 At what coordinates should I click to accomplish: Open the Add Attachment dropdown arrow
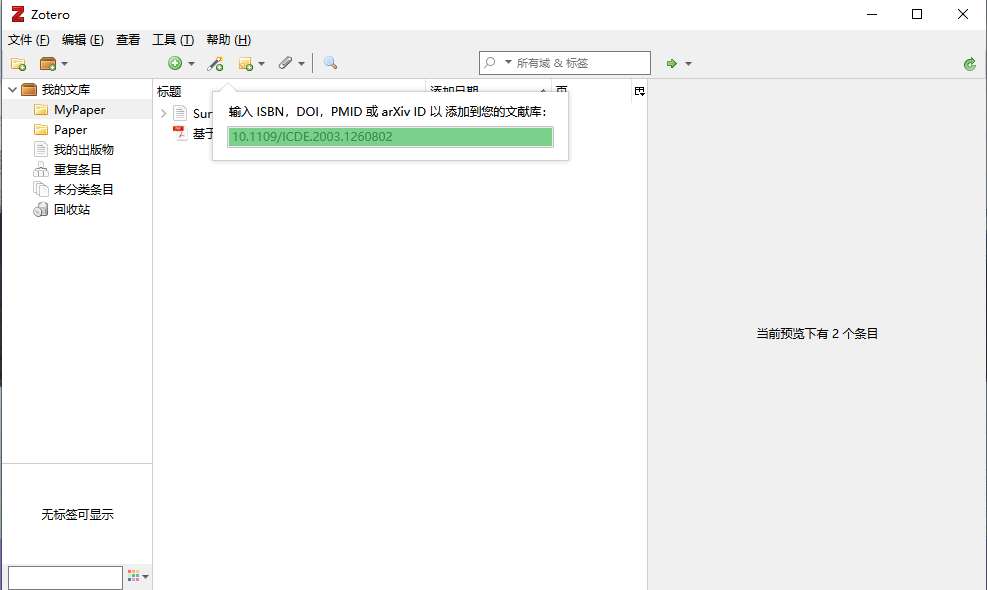tap(302, 64)
